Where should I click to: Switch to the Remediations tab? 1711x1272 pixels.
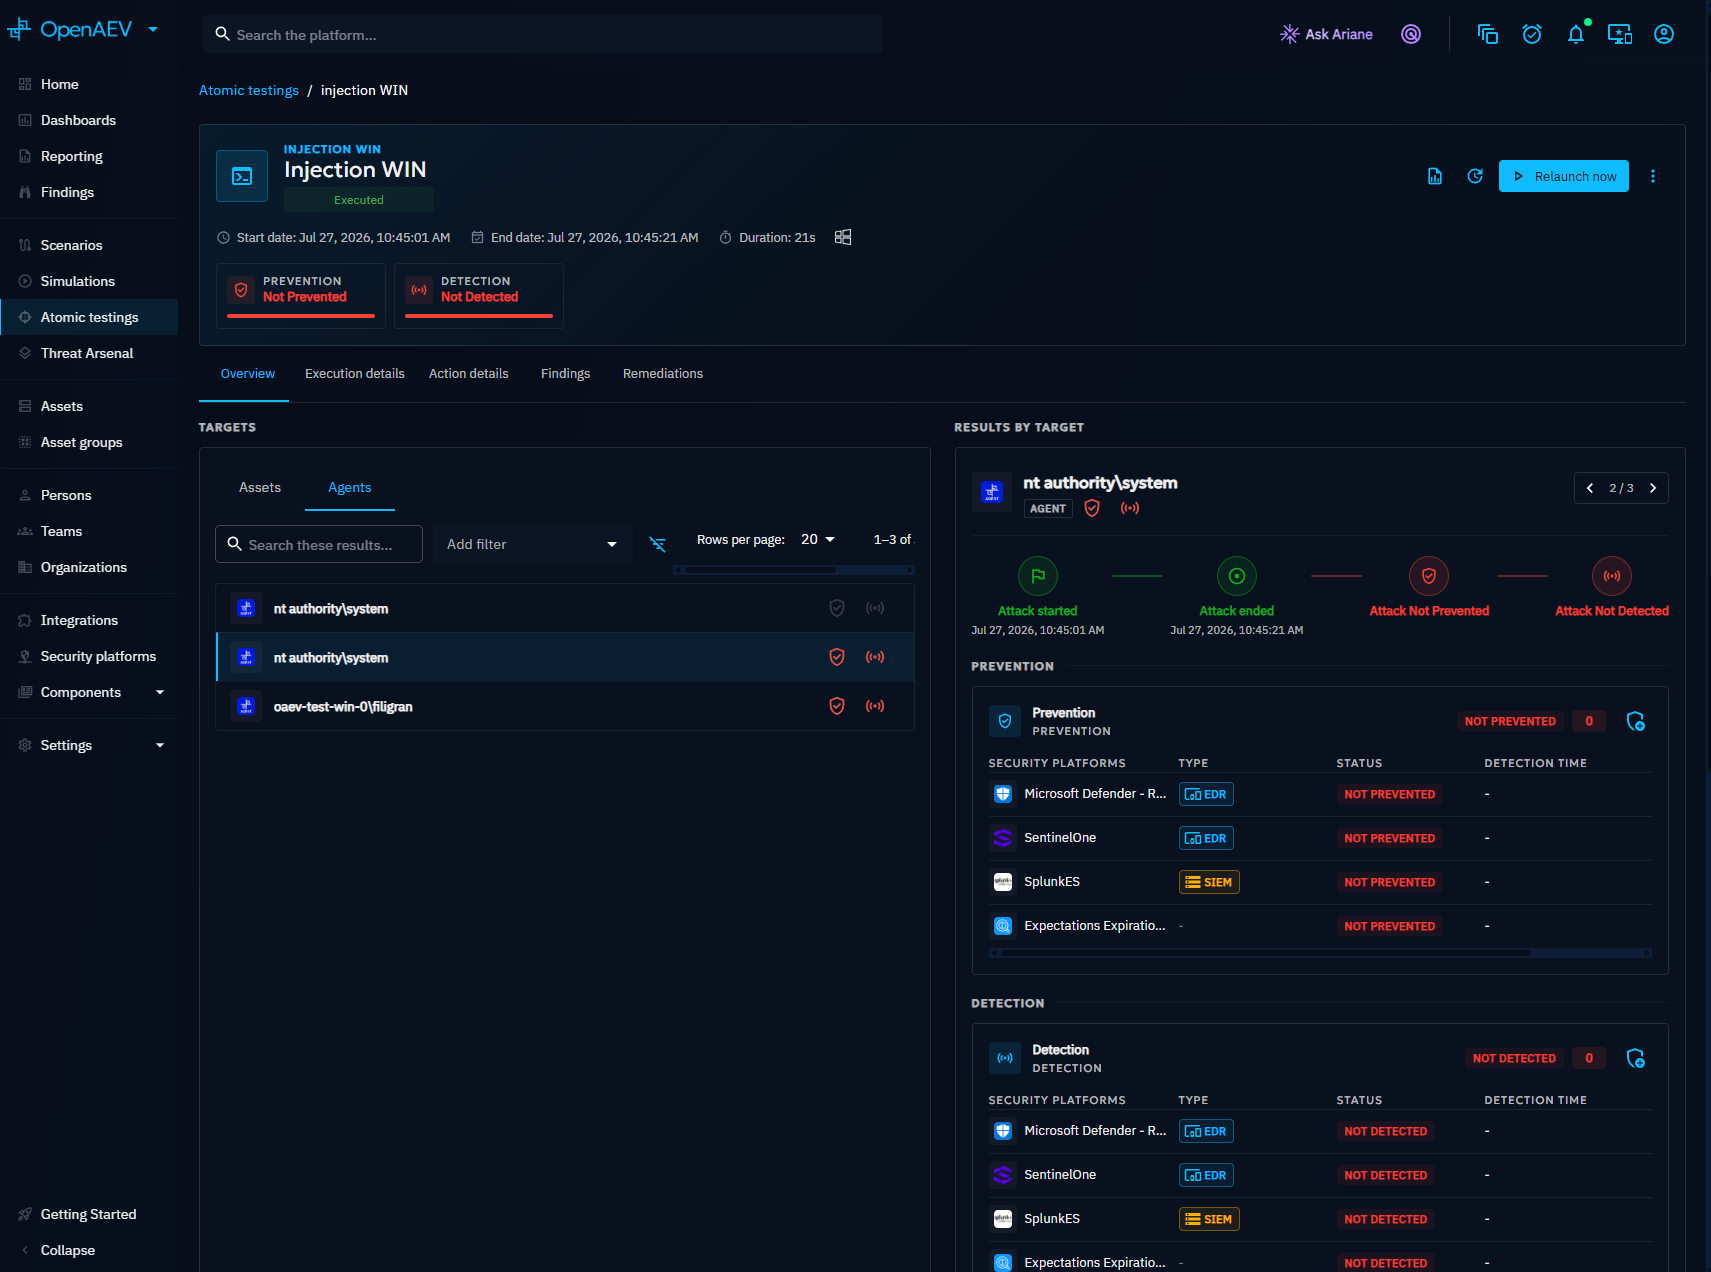tap(663, 373)
